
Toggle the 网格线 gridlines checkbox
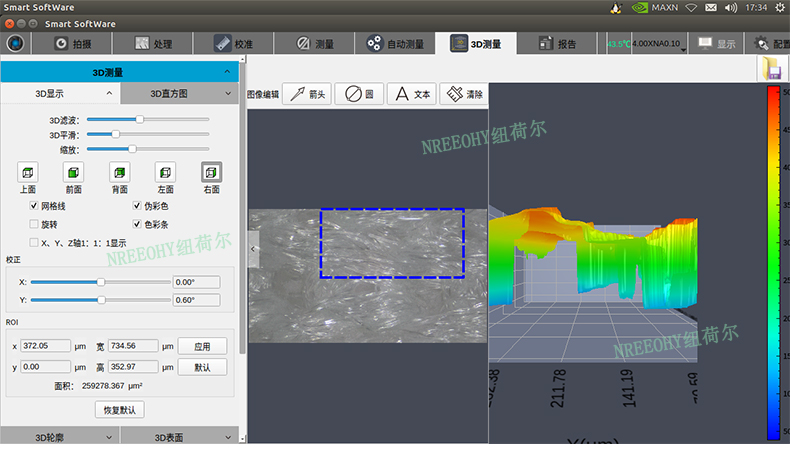click(x=34, y=206)
